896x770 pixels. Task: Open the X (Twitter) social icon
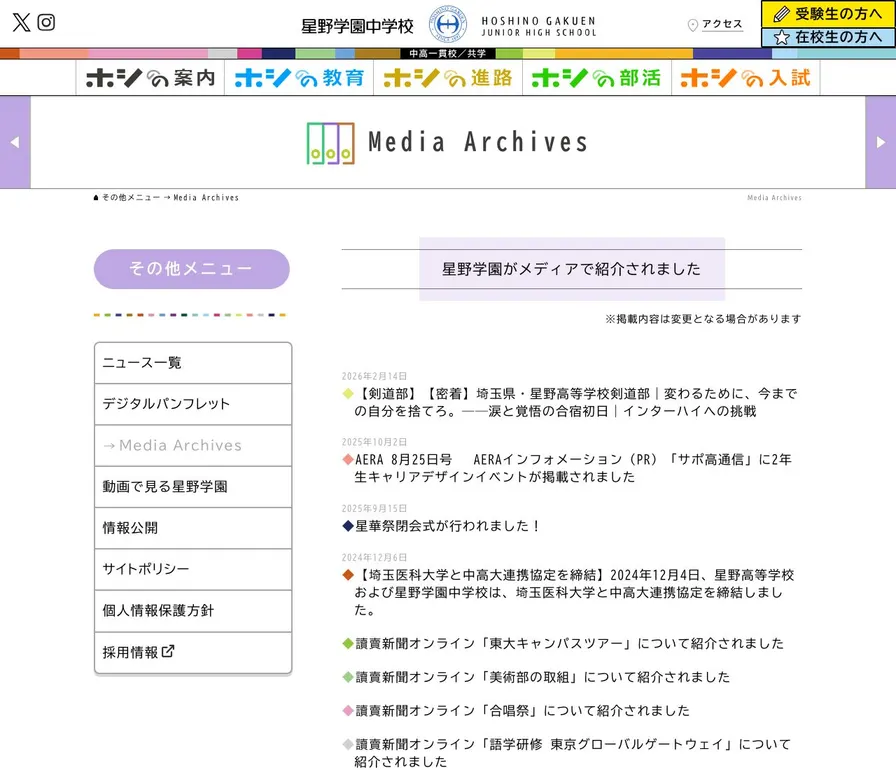[21, 22]
